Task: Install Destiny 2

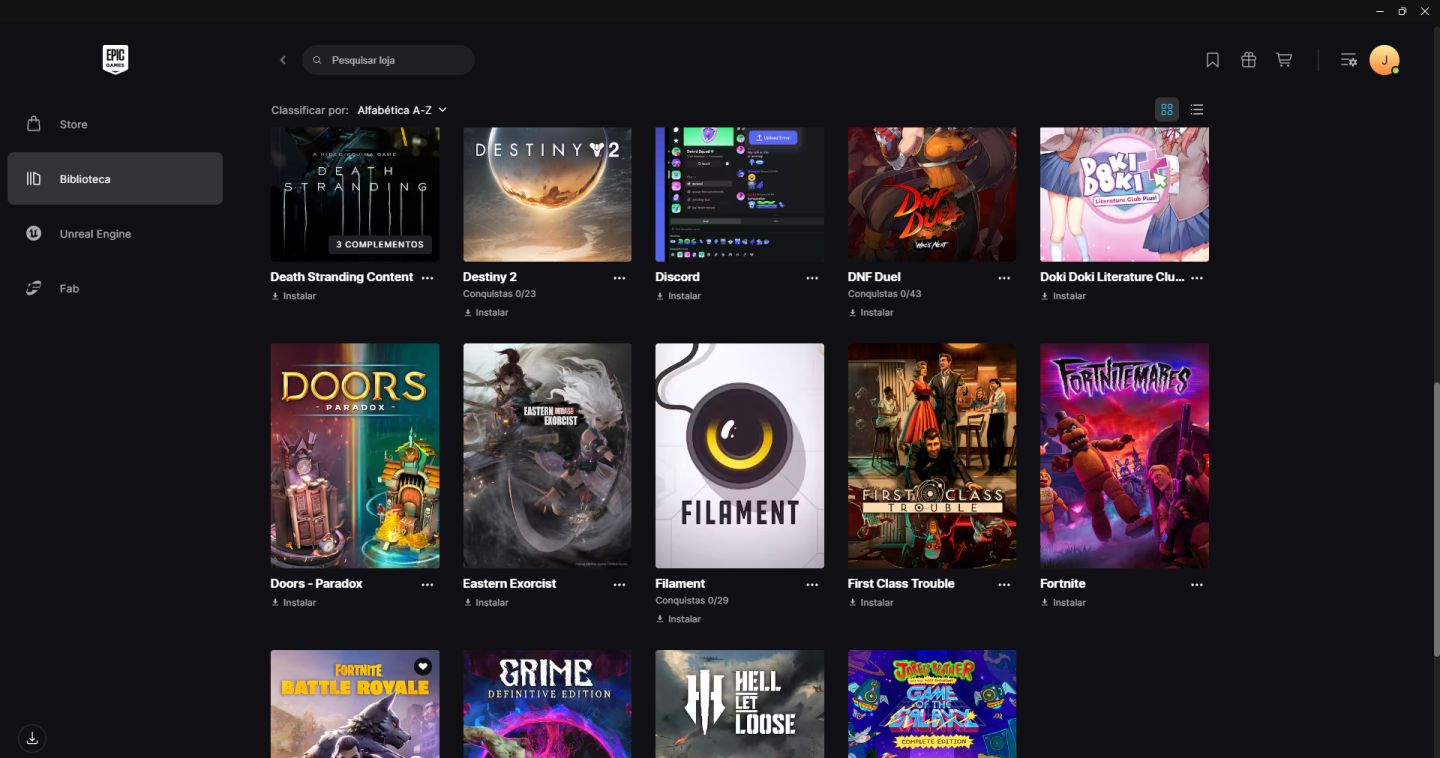Action: [x=486, y=312]
